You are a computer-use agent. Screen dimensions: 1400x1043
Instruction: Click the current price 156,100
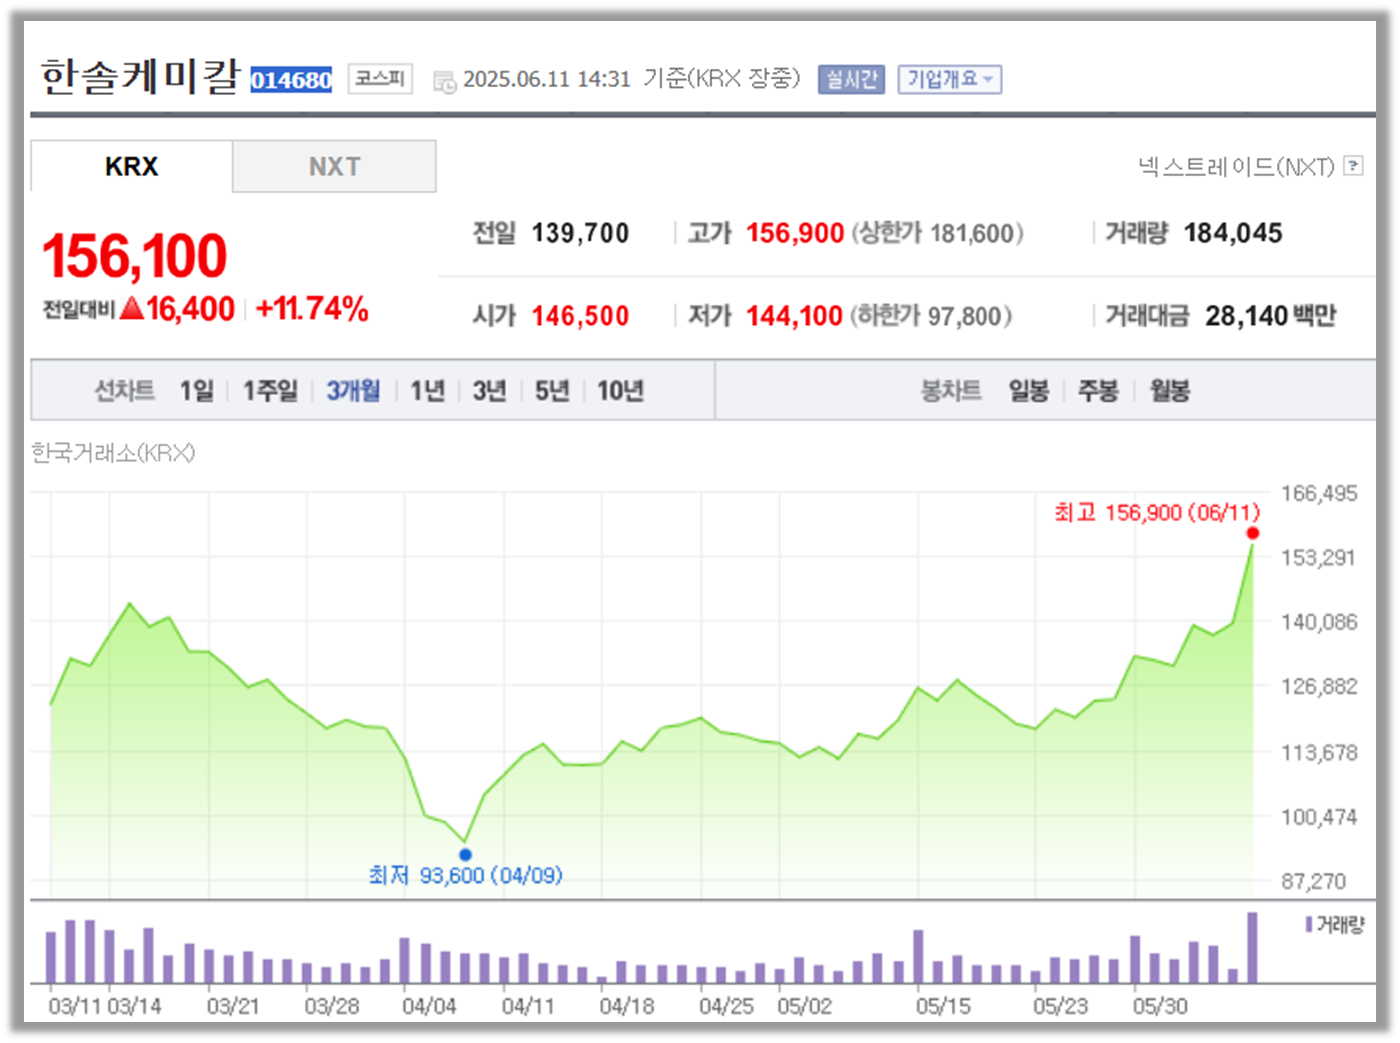[135, 256]
